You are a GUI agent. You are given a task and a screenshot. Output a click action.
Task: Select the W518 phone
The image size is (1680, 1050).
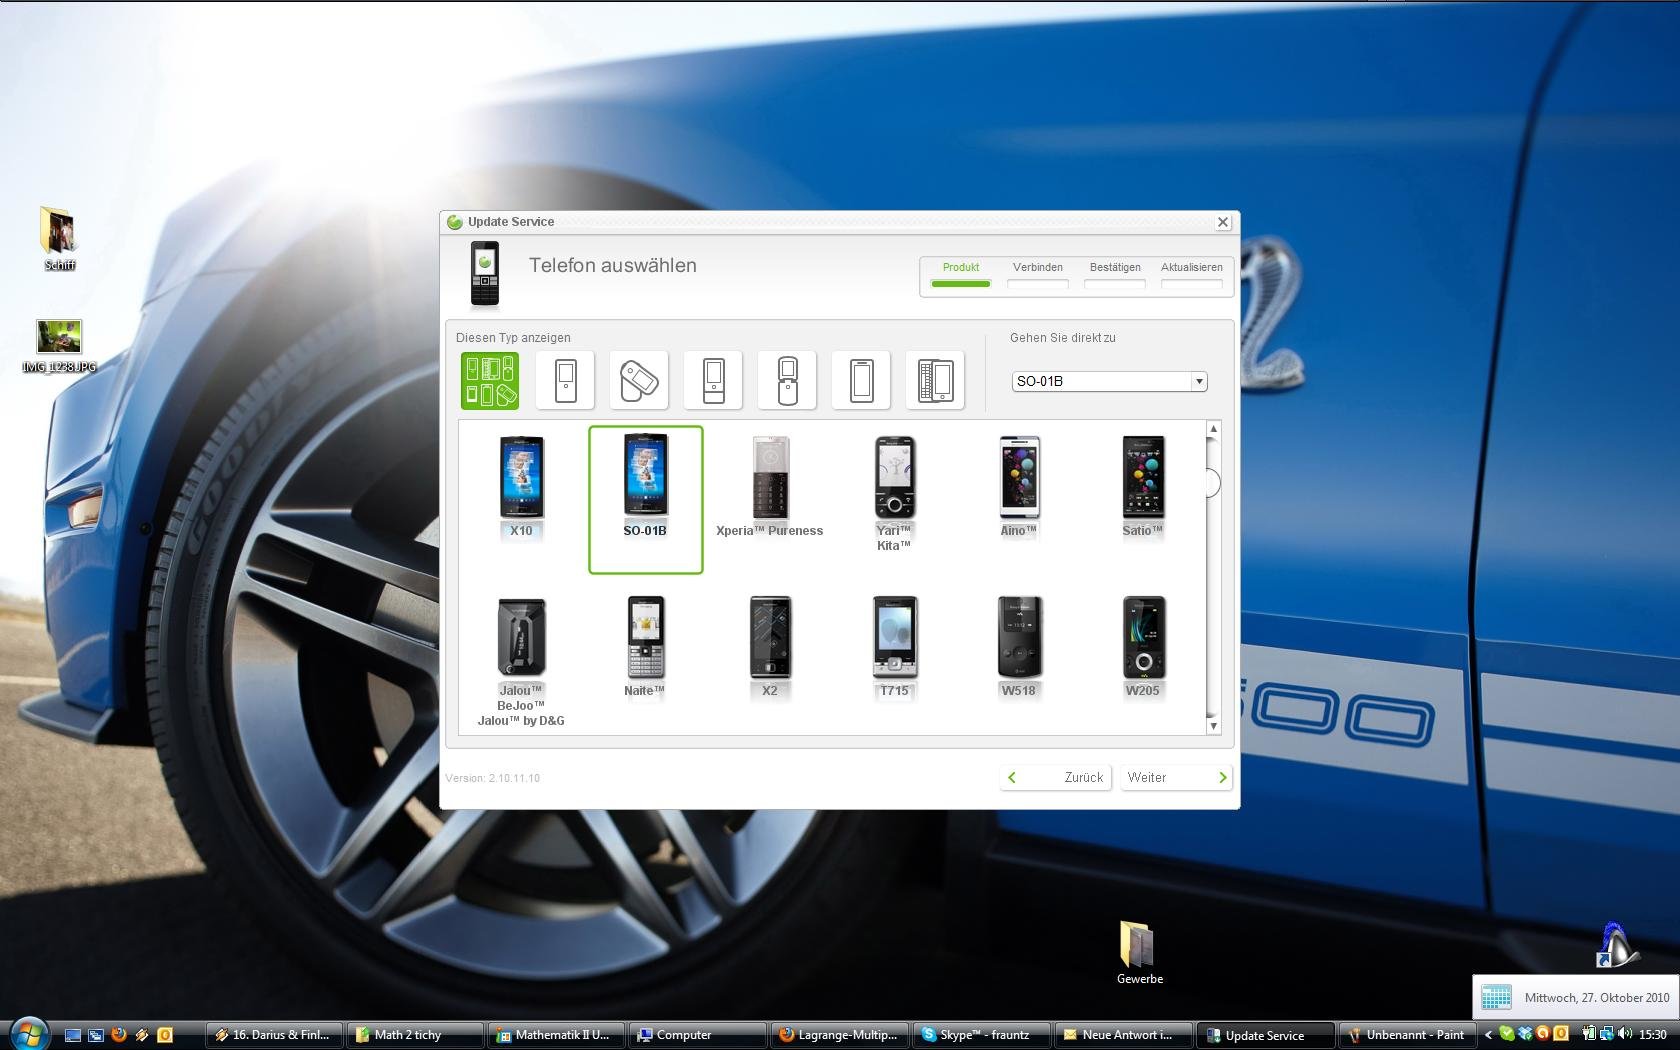click(x=1019, y=647)
